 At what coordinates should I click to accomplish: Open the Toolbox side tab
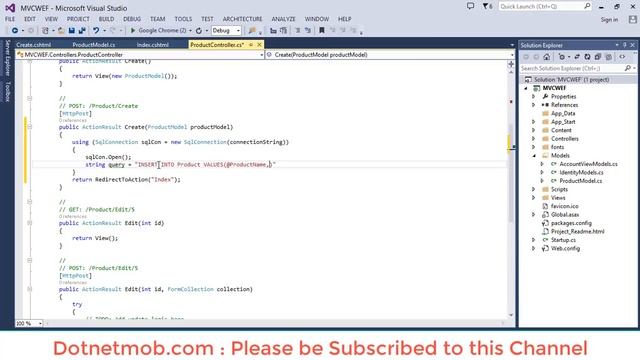click(x=7, y=91)
